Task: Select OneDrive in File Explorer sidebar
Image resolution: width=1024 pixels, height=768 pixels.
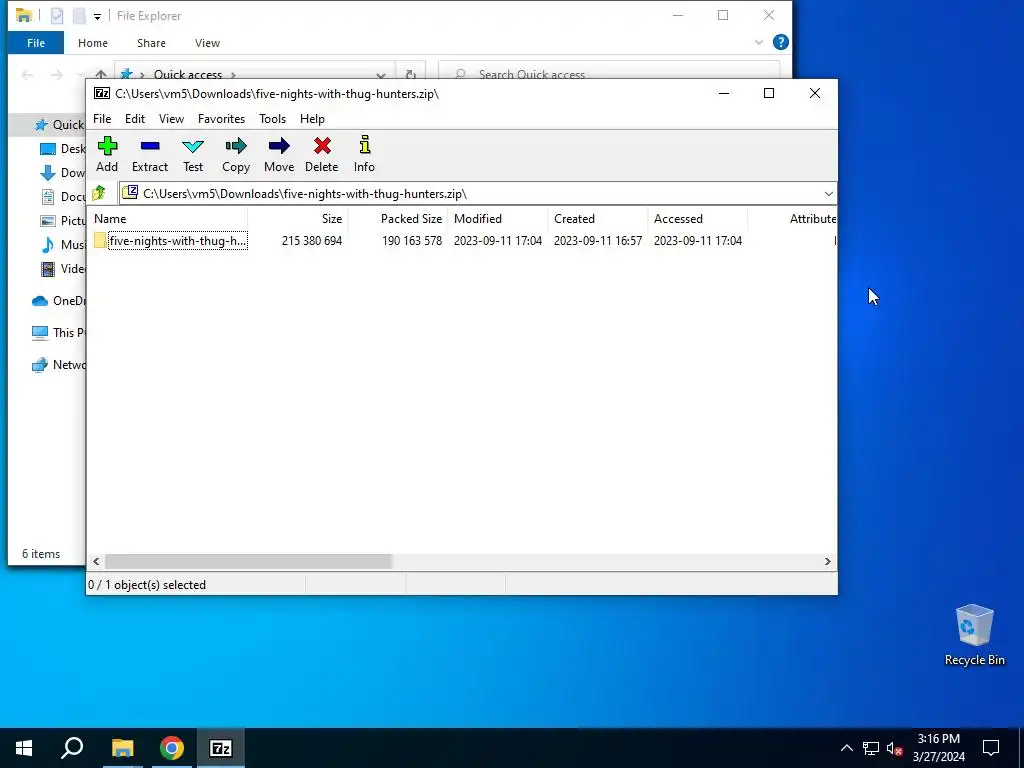Action: click(58, 301)
